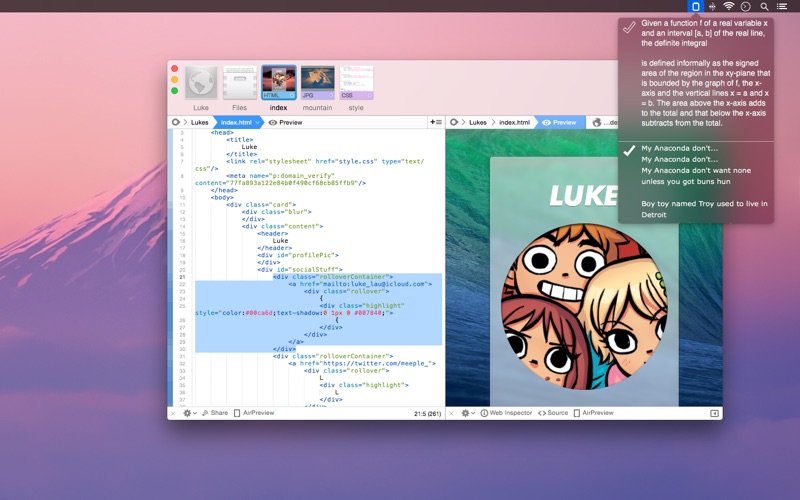Open the Files tab thumbnail
The image size is (800, 500).
240,82
